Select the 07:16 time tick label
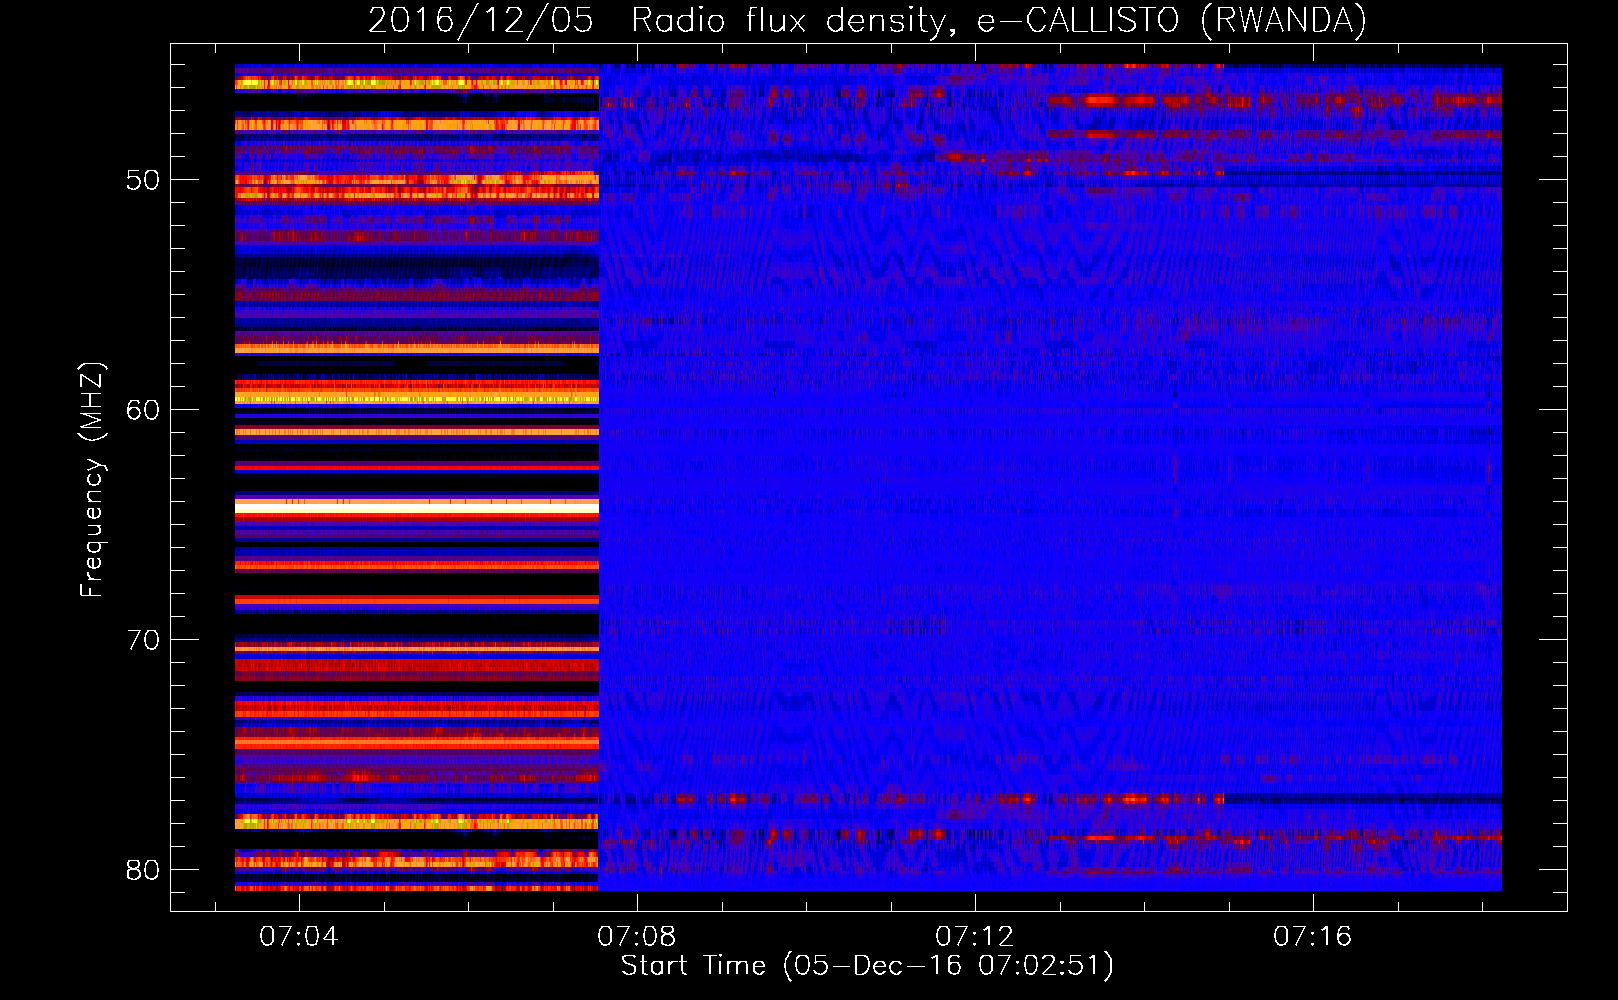Screen dimensions: 1618x1000 click(1313, 937)
